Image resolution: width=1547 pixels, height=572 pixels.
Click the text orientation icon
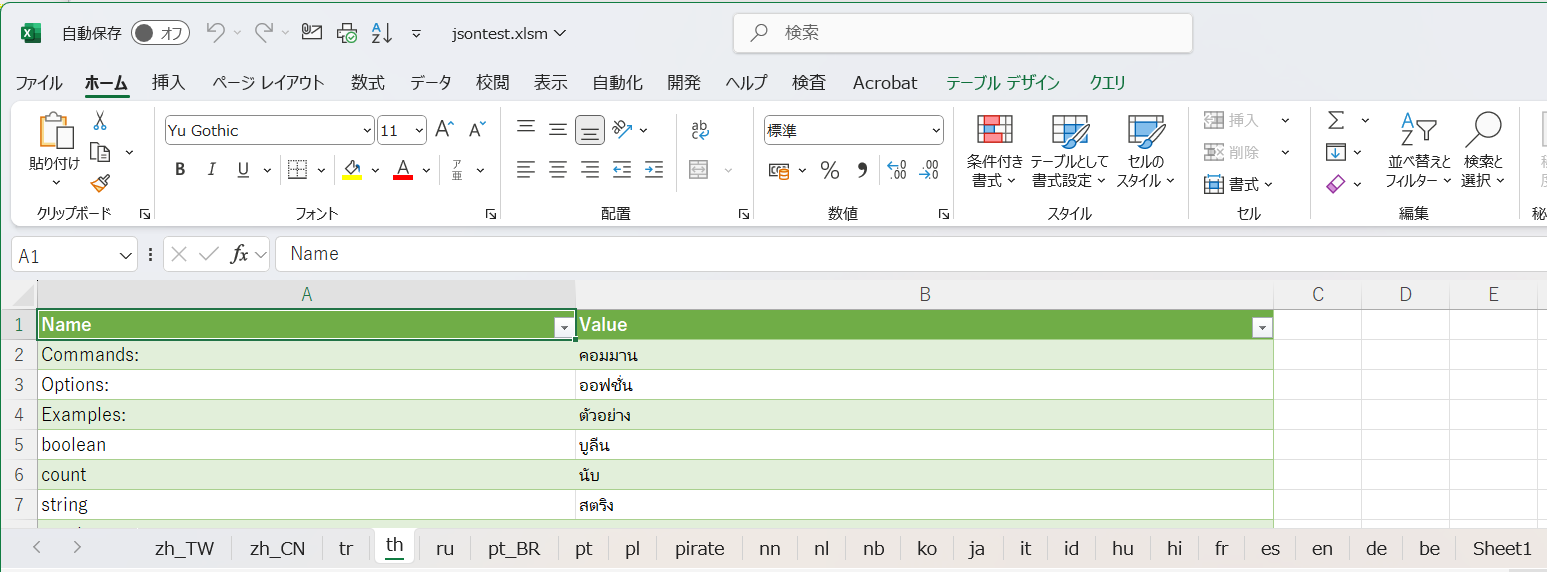[623, 128]
